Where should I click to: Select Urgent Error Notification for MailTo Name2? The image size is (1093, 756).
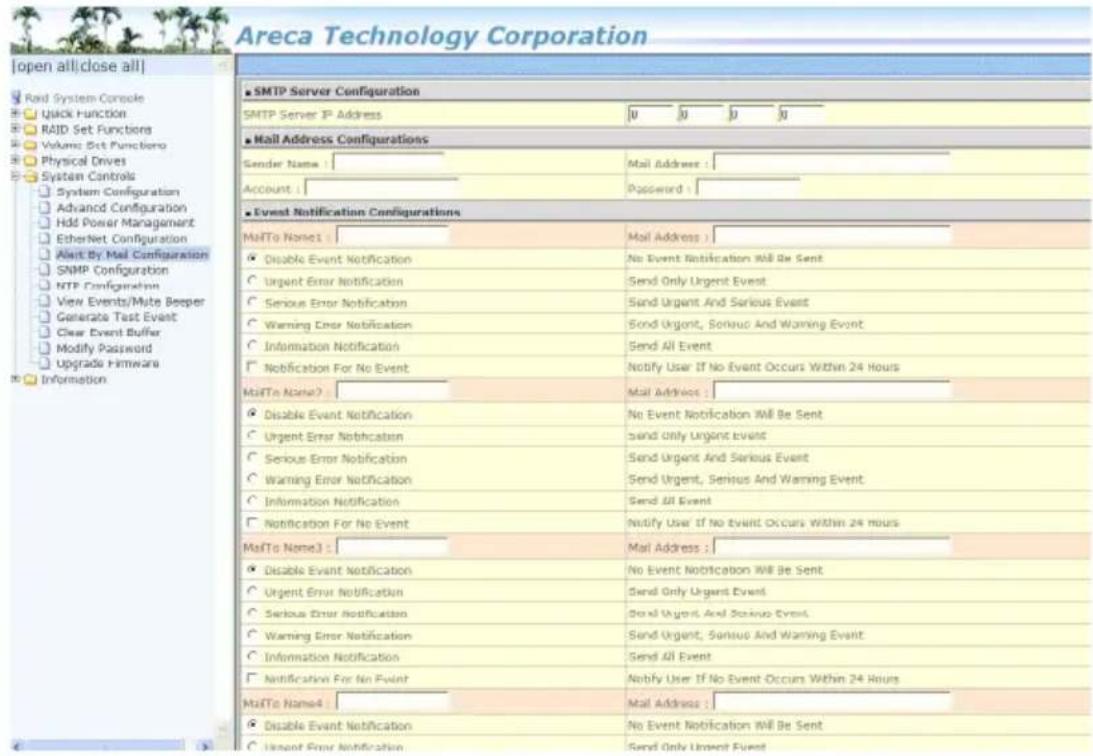[252, 436]
